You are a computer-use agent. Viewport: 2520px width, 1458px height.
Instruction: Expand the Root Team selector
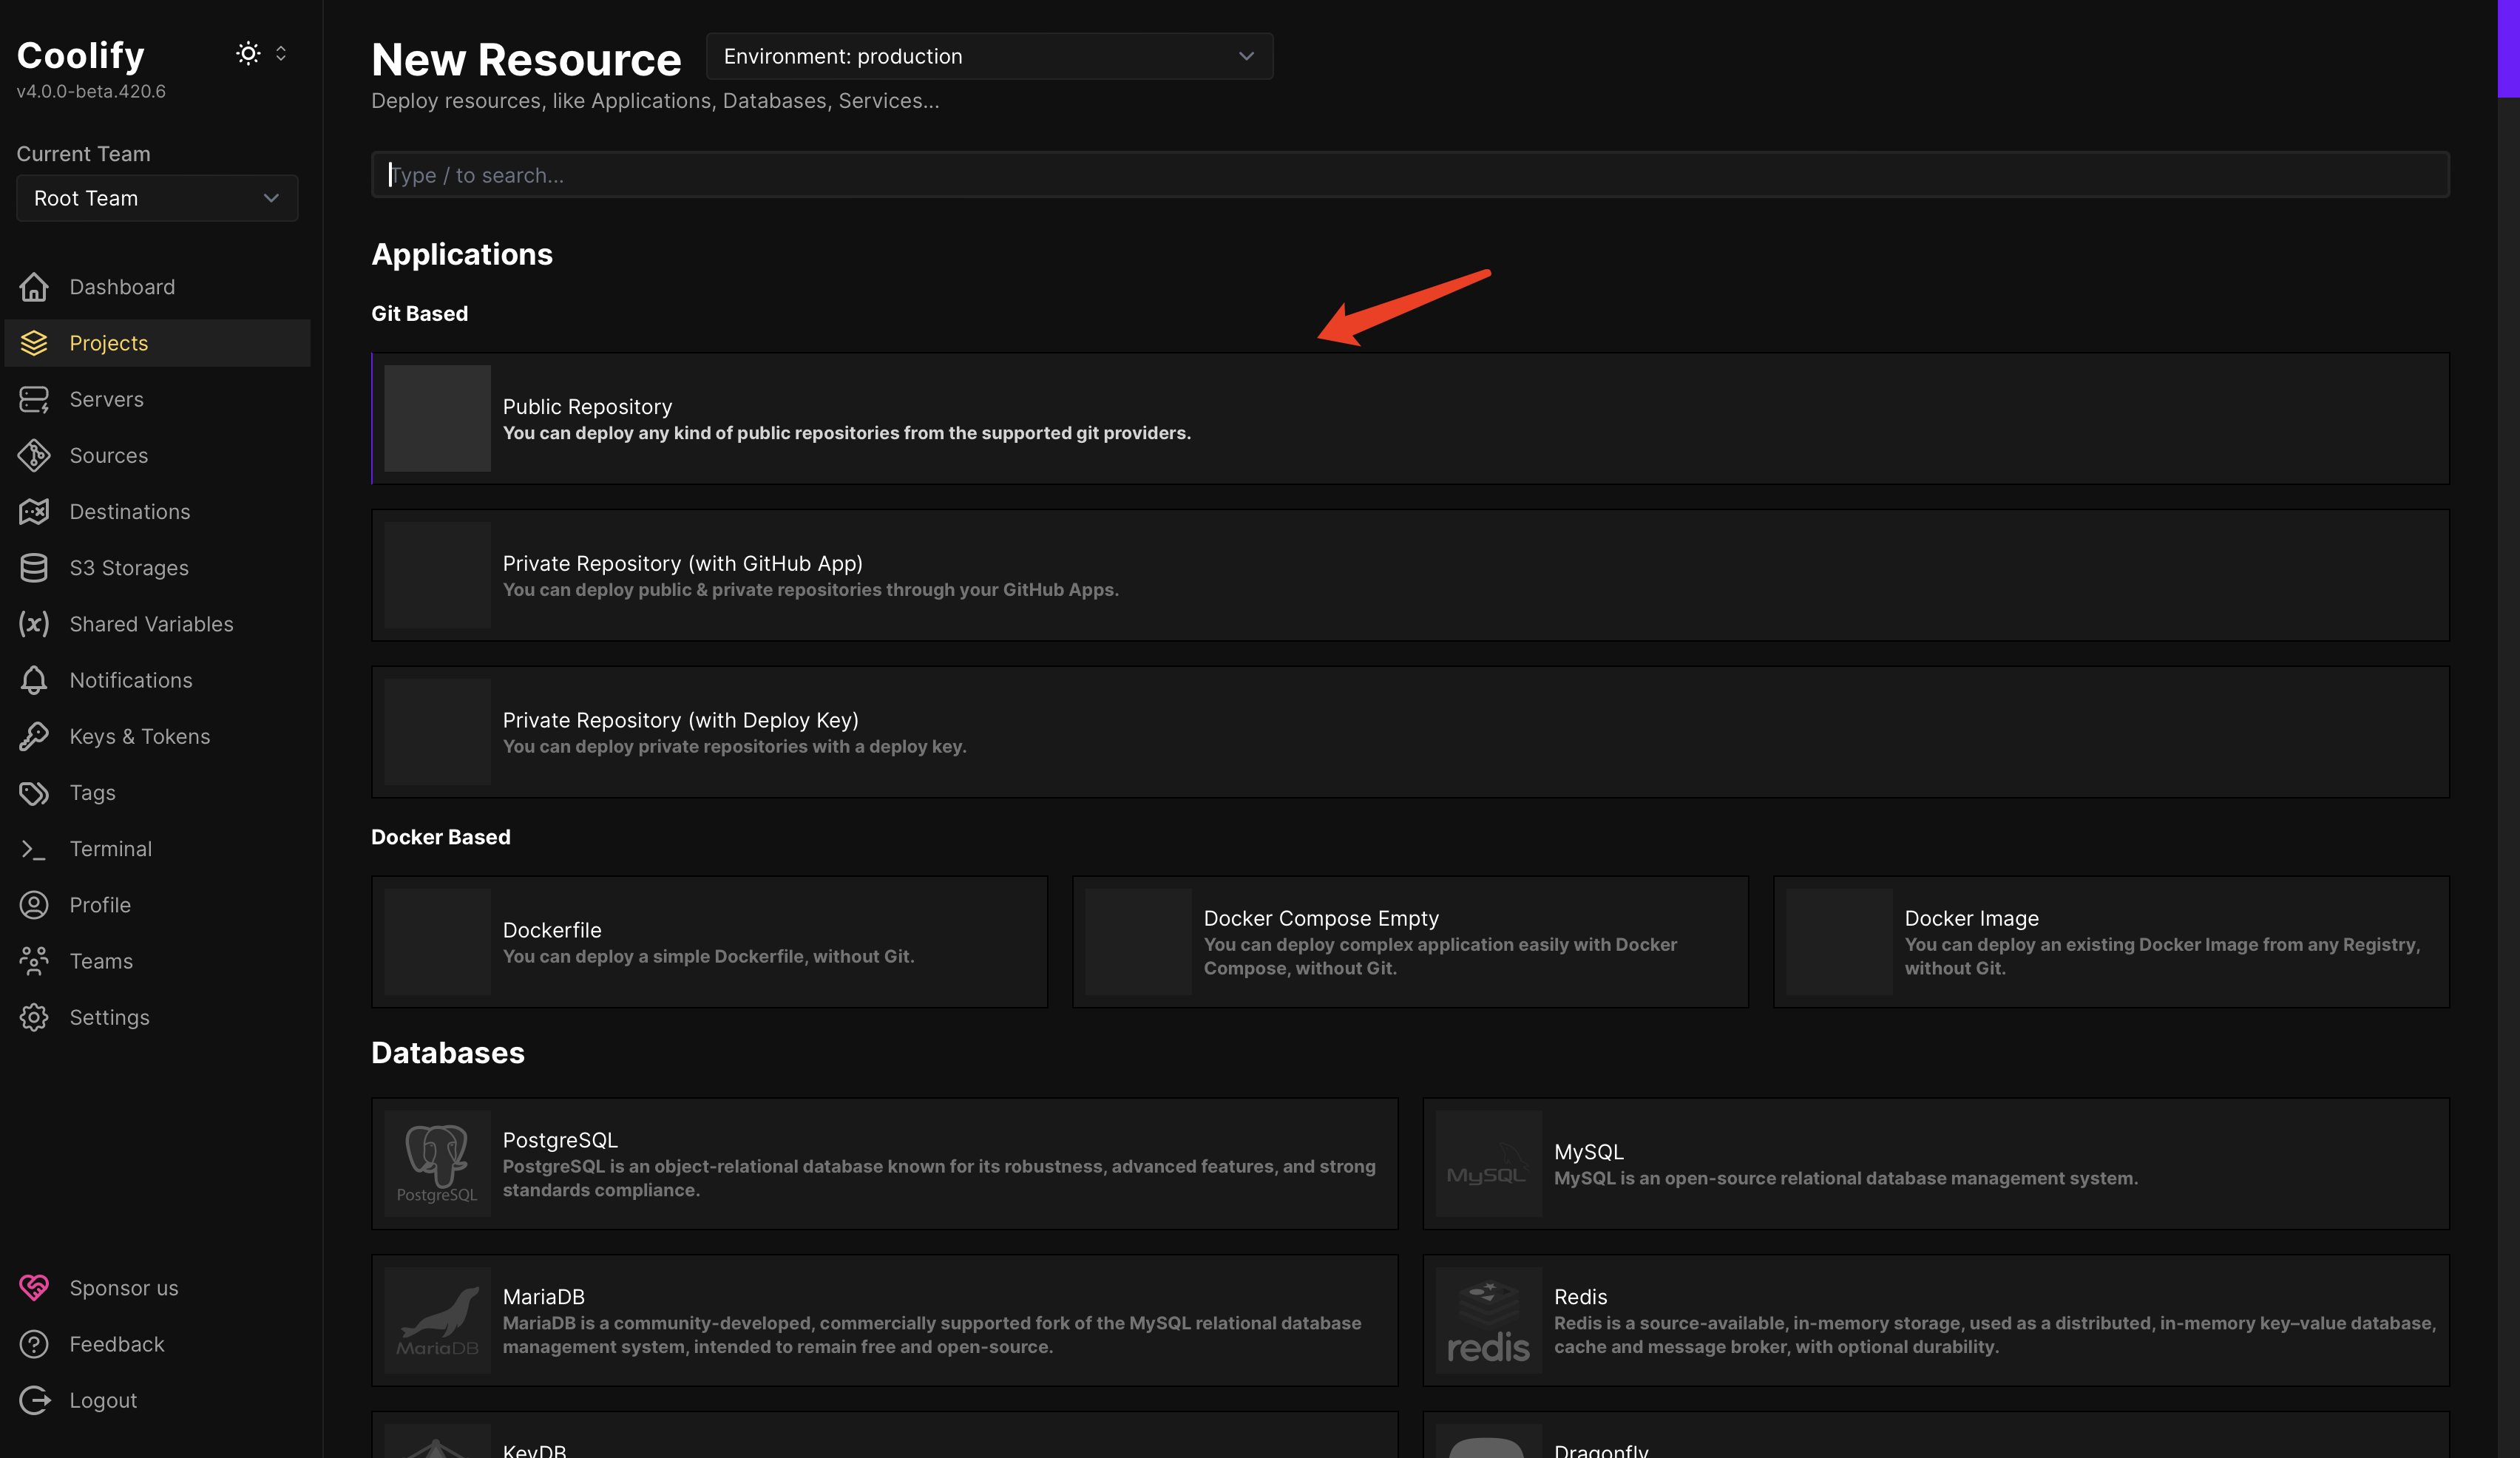(157, 198)
